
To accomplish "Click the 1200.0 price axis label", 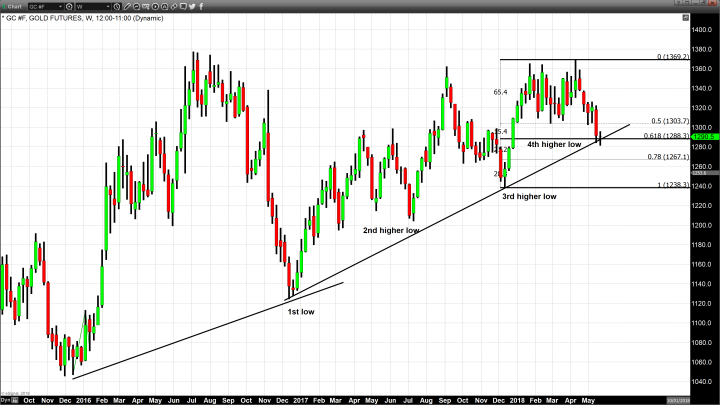I will coord(702,225).
